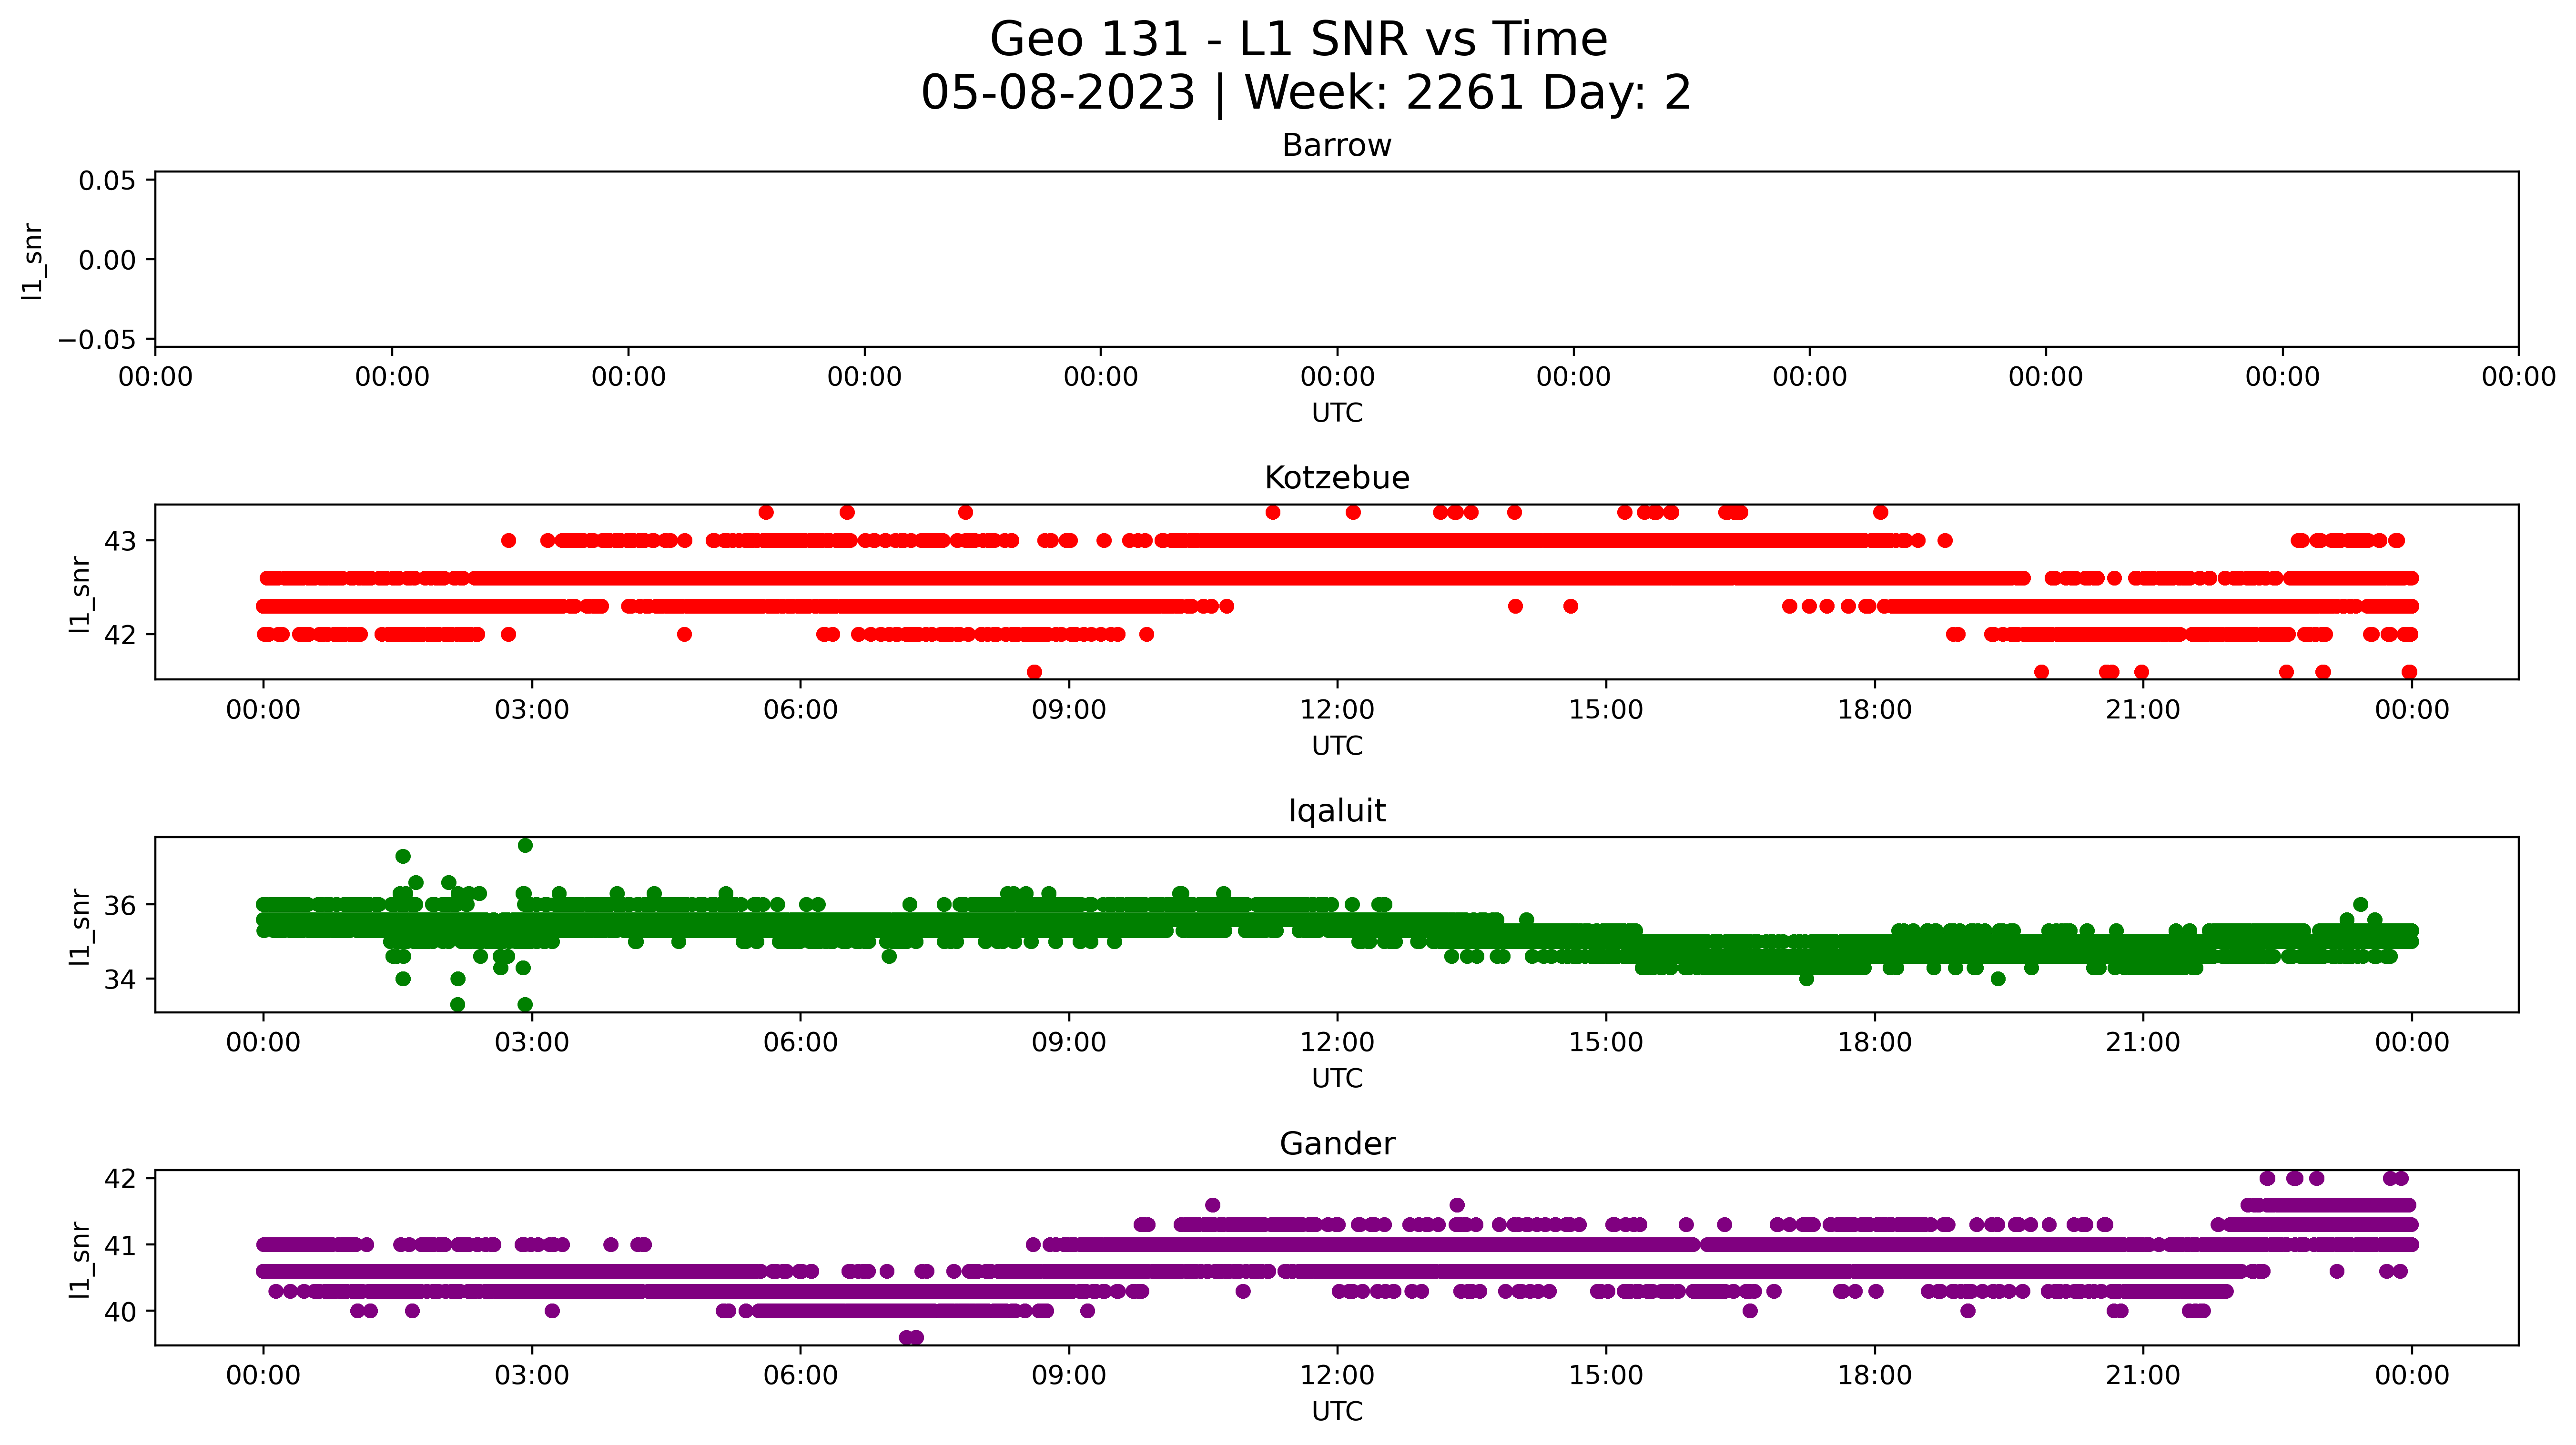Click the UTC label under Kotzebue plot
Image resolution: width=2576 pixels, height=1445 pixels.
point(1336,746)
